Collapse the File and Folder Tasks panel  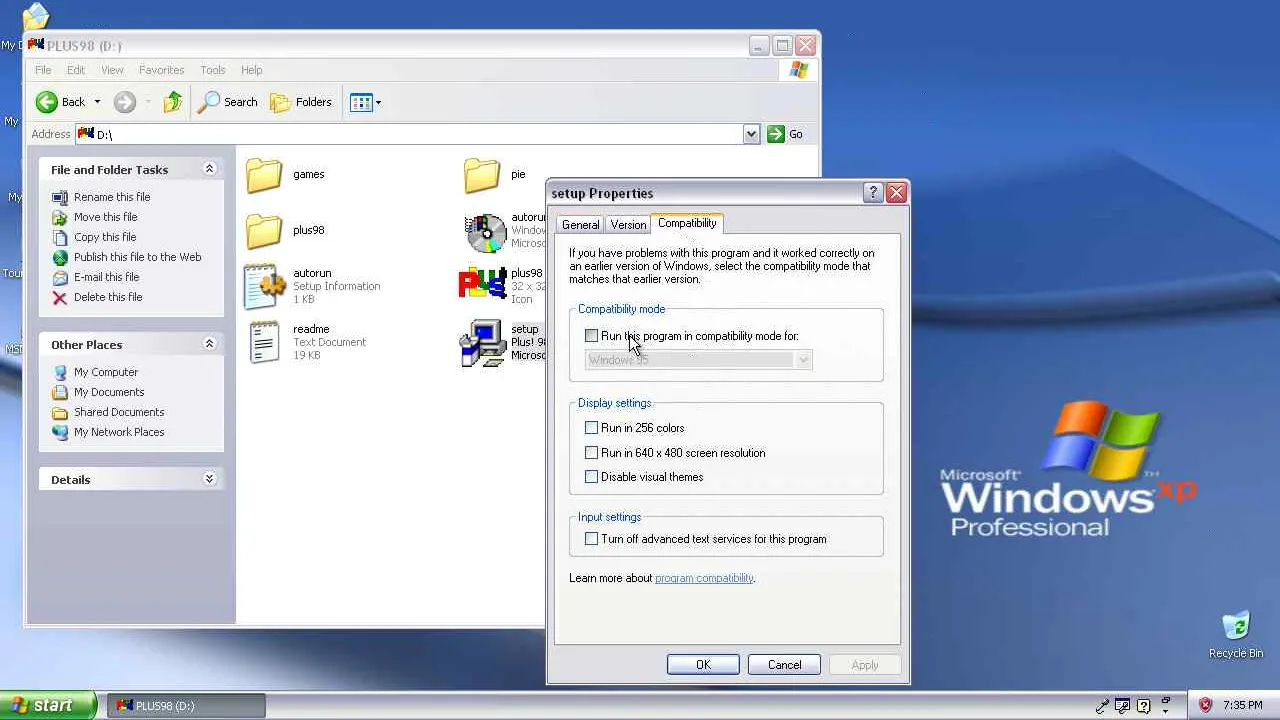point(209,169)
